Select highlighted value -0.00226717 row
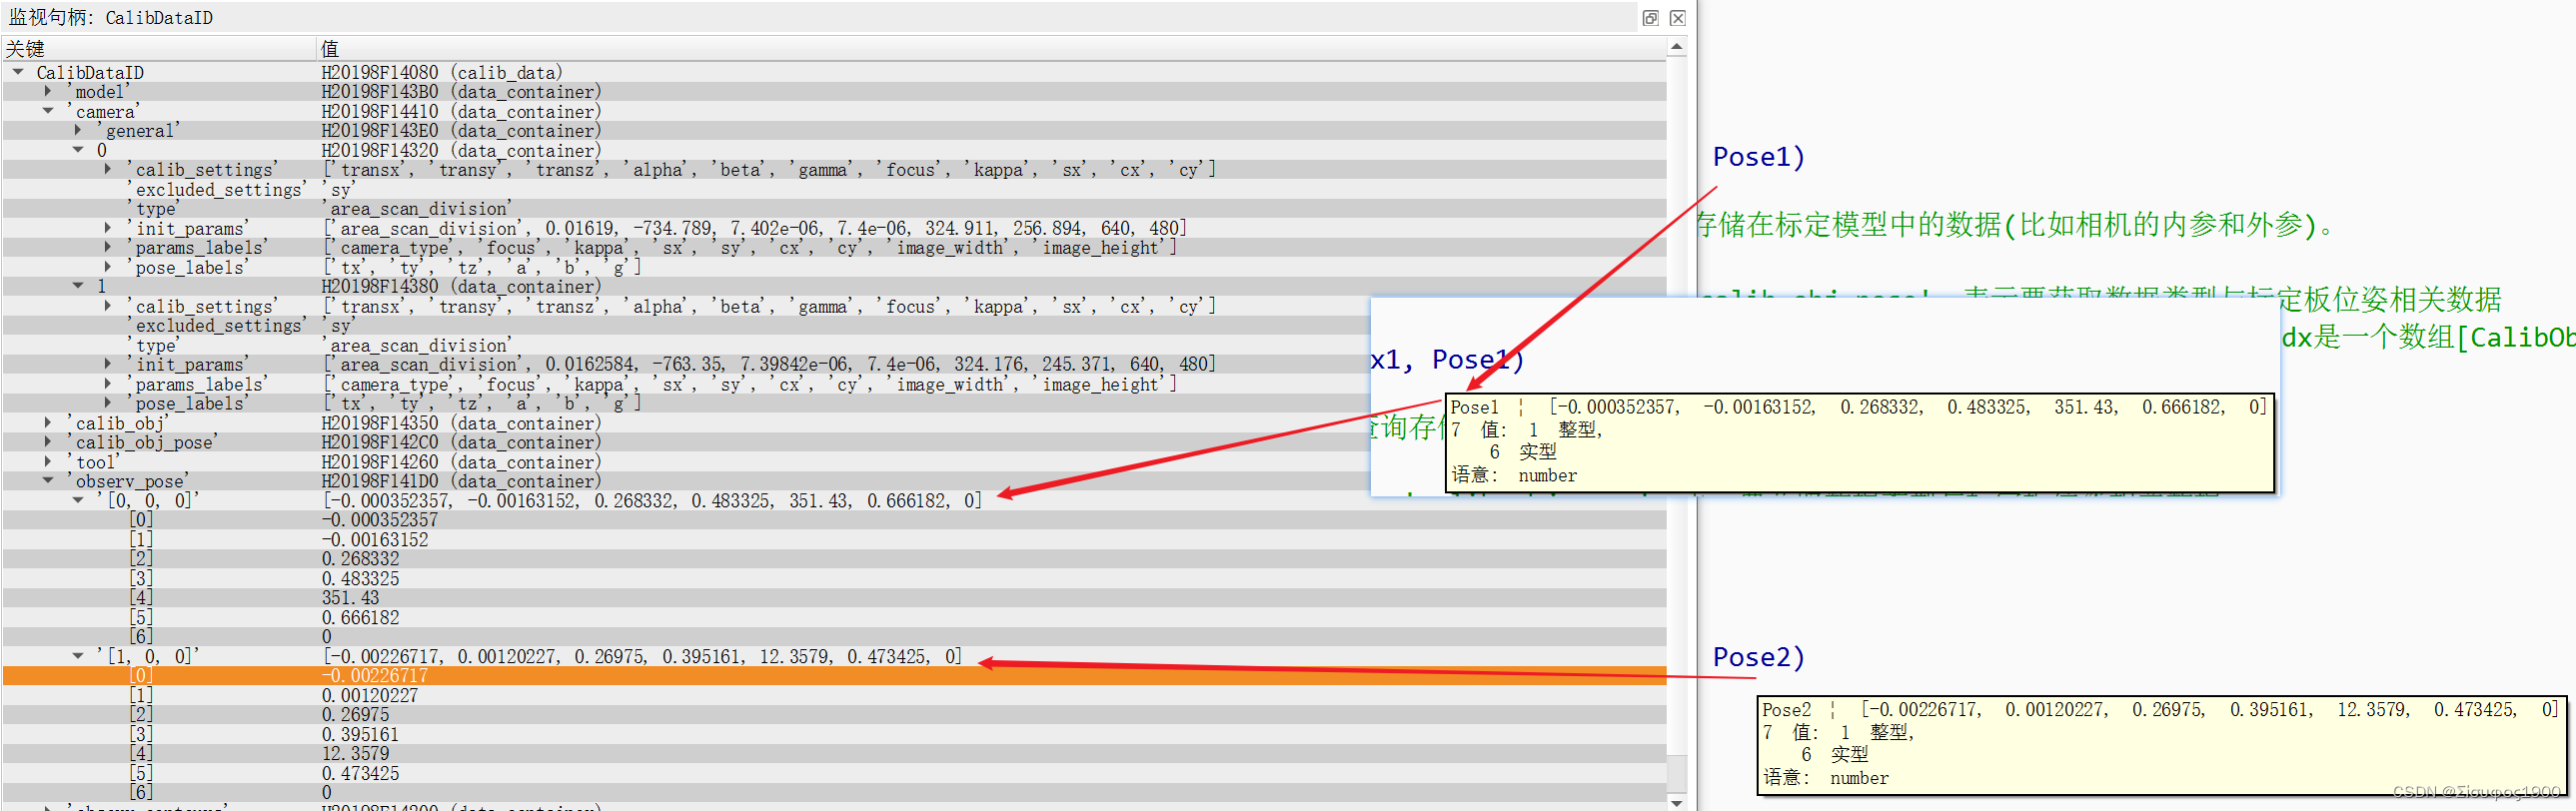The image size is (2576, 811). pos(375,676)
